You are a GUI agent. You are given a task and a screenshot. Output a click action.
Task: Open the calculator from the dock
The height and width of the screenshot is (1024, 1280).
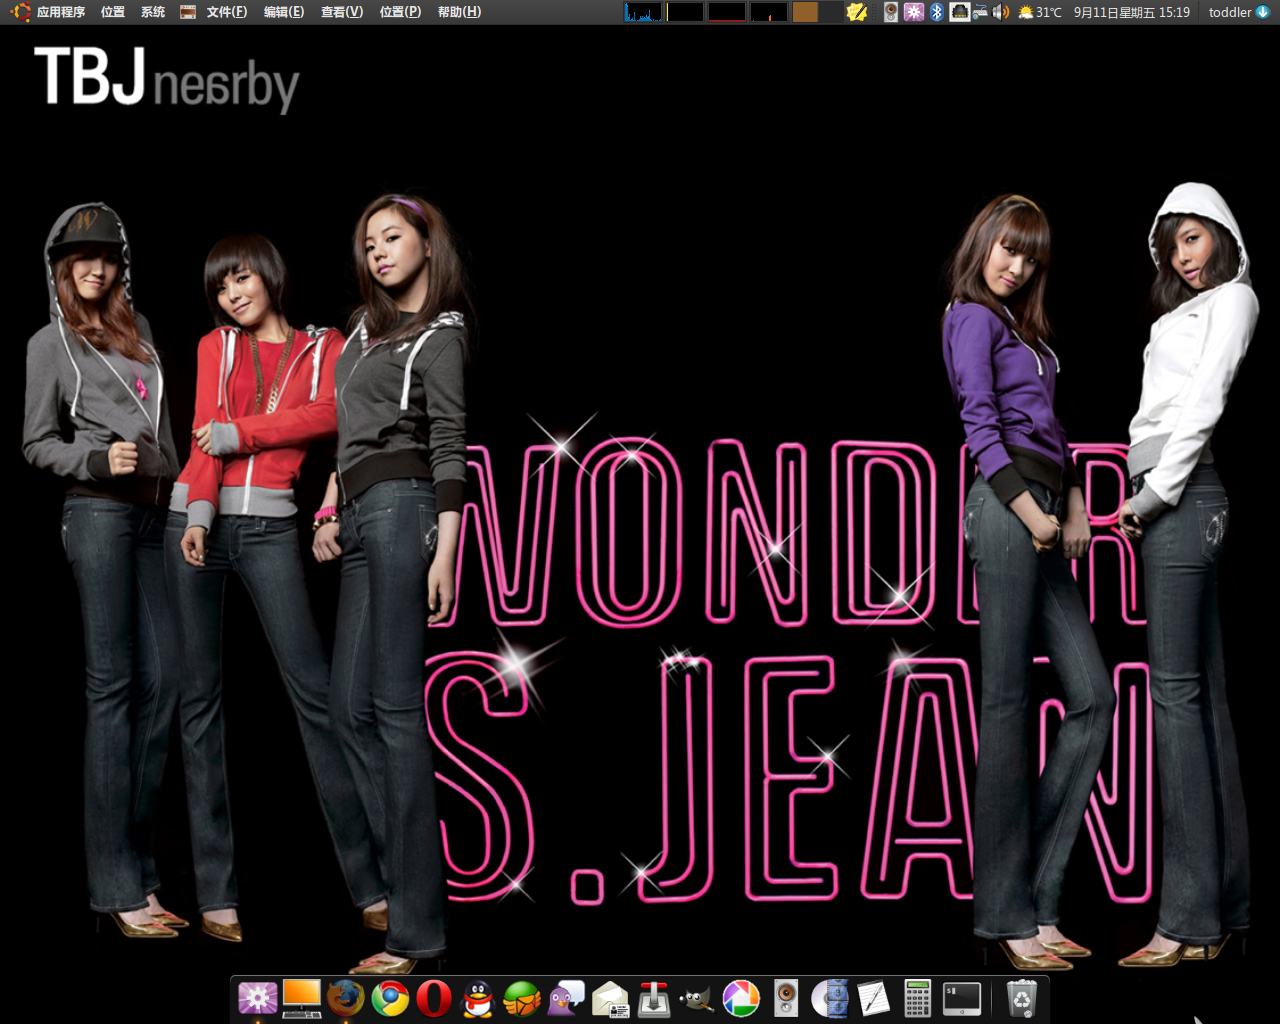pyautogui.click(x=917, y=998)
